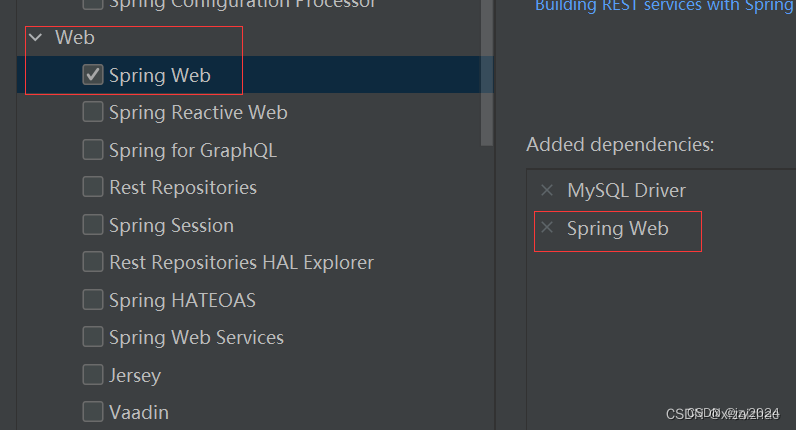796x430 pixels.
Task: Enable Spring Web Services checkbox
Action: pyautogui.click(x=93, y=337)
